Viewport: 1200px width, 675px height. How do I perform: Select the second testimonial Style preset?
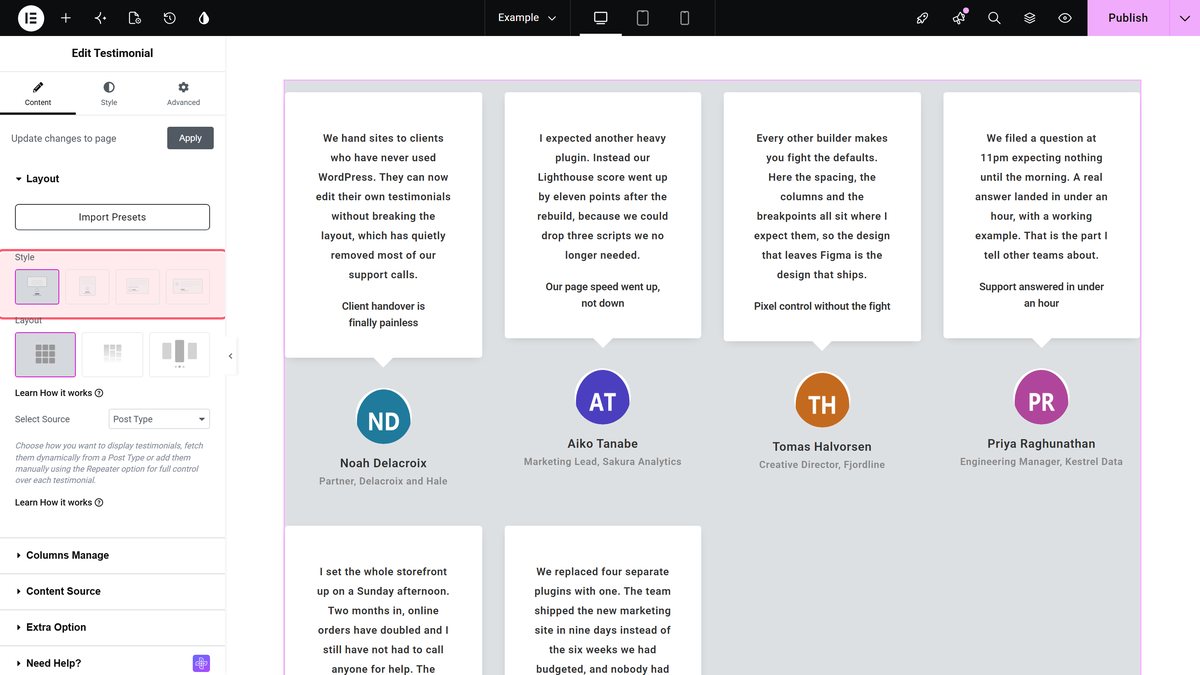[87, 287]
